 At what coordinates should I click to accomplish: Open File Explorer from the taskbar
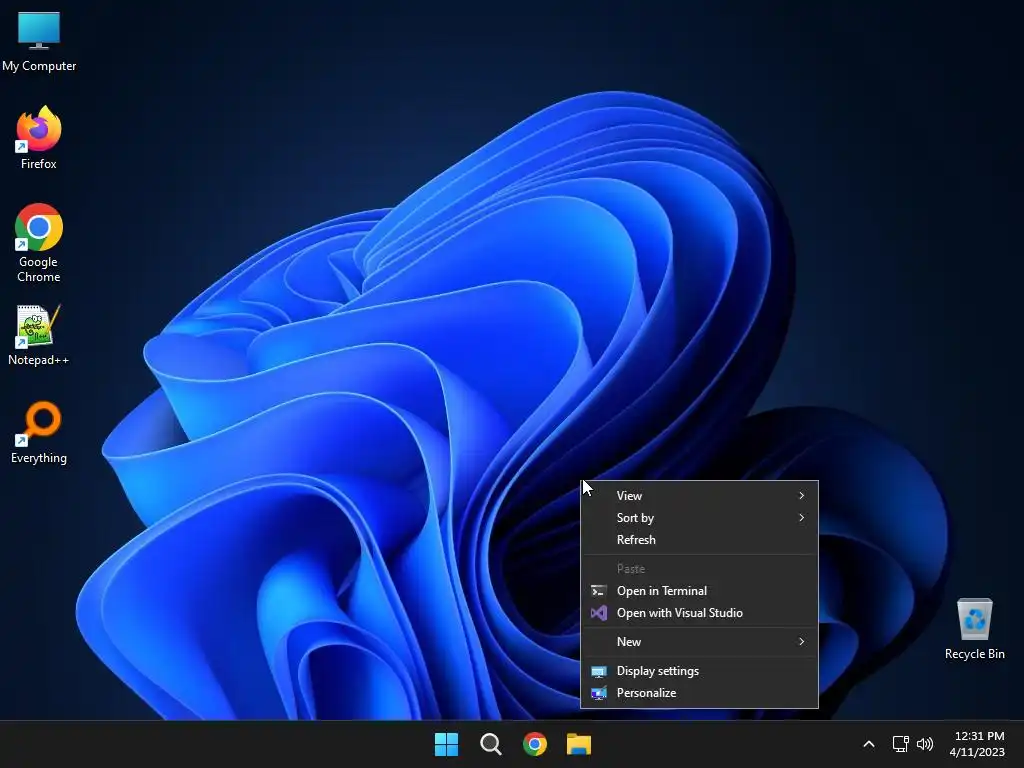pyautogui.click(x=579, y=744)
